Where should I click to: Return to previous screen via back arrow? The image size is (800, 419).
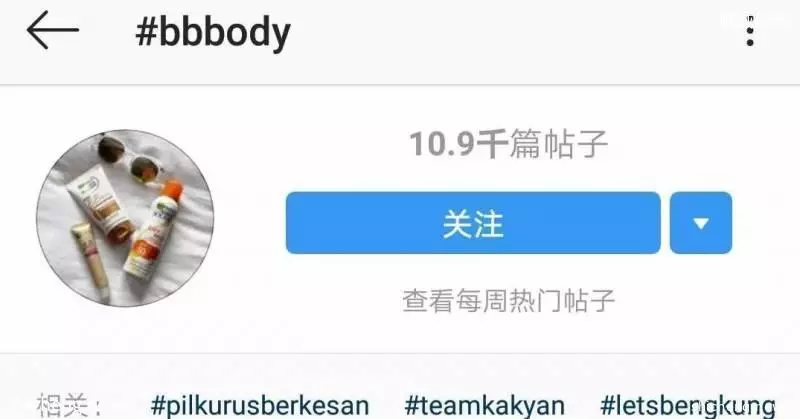[53, 30]
